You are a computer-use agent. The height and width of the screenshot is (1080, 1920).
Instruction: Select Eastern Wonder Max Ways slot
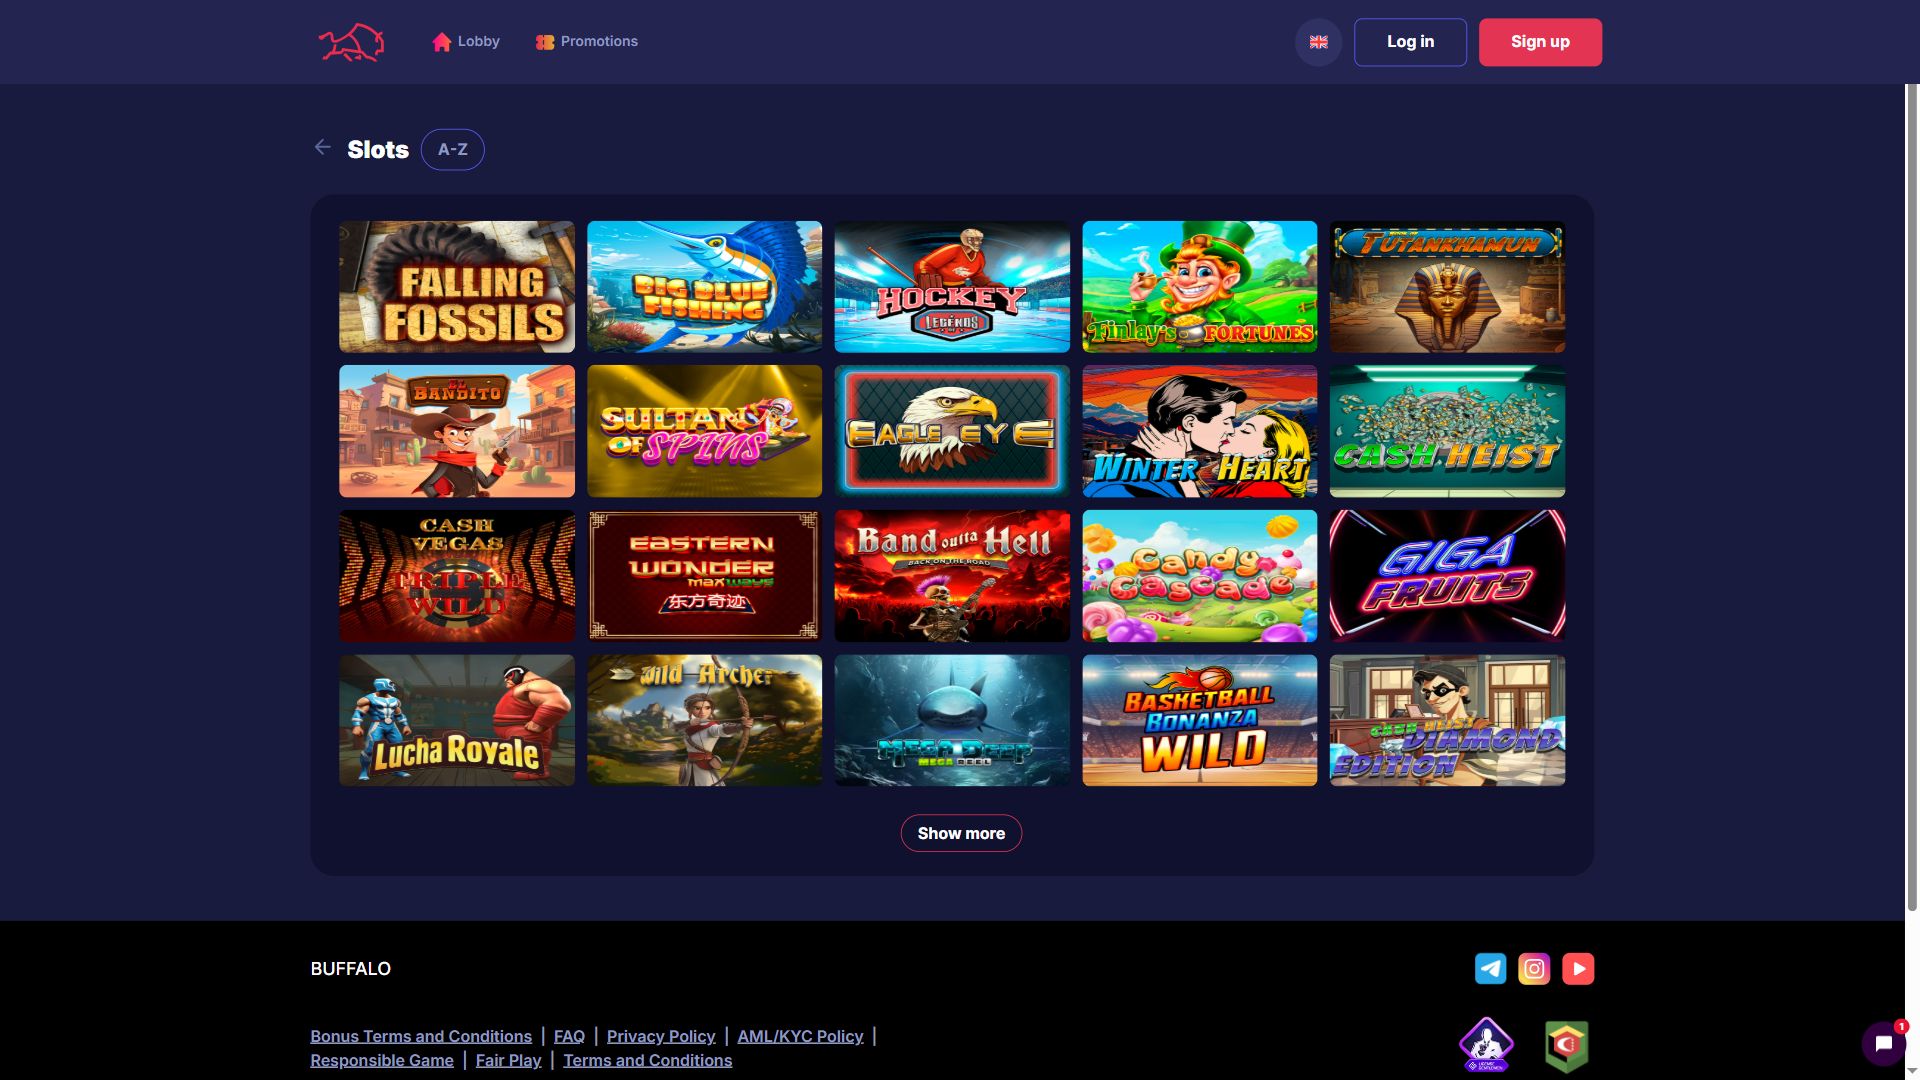pos(704,576)
